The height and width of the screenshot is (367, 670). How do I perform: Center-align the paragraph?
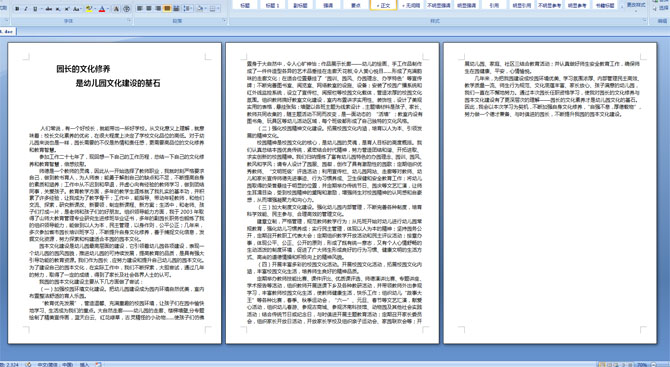pyautogui.click(x=149, y=8)
